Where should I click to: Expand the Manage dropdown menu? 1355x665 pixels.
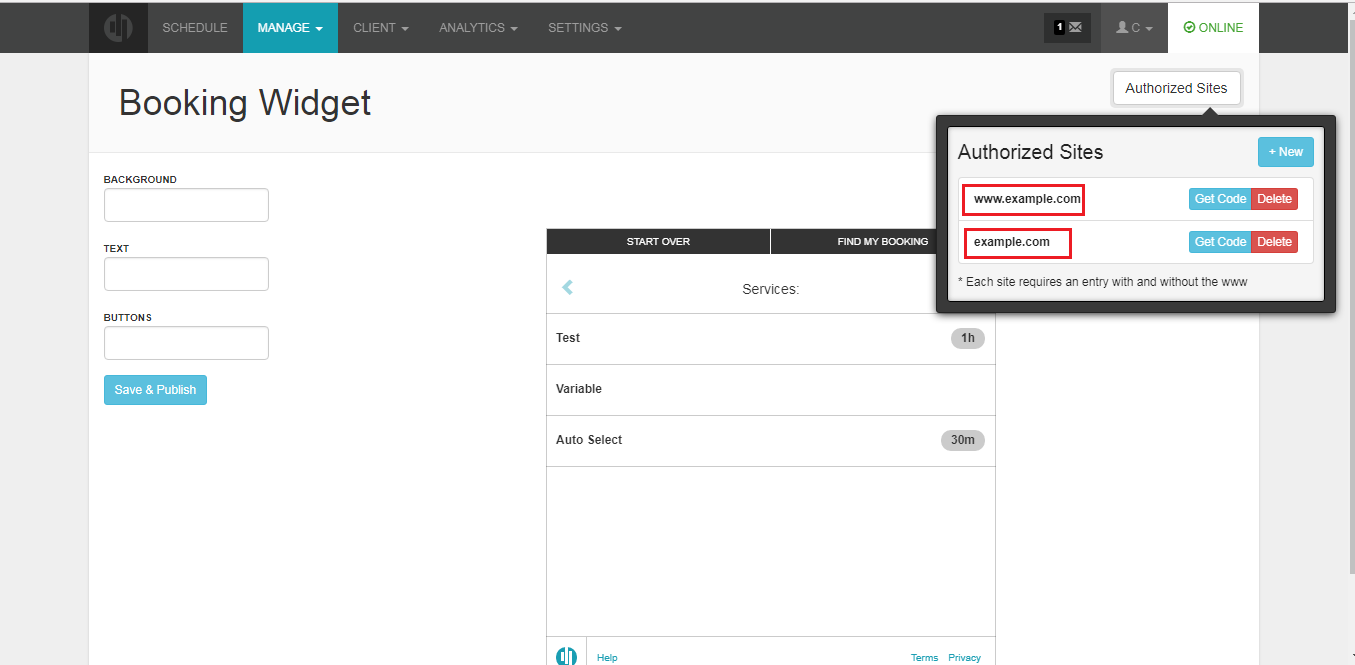290,28
